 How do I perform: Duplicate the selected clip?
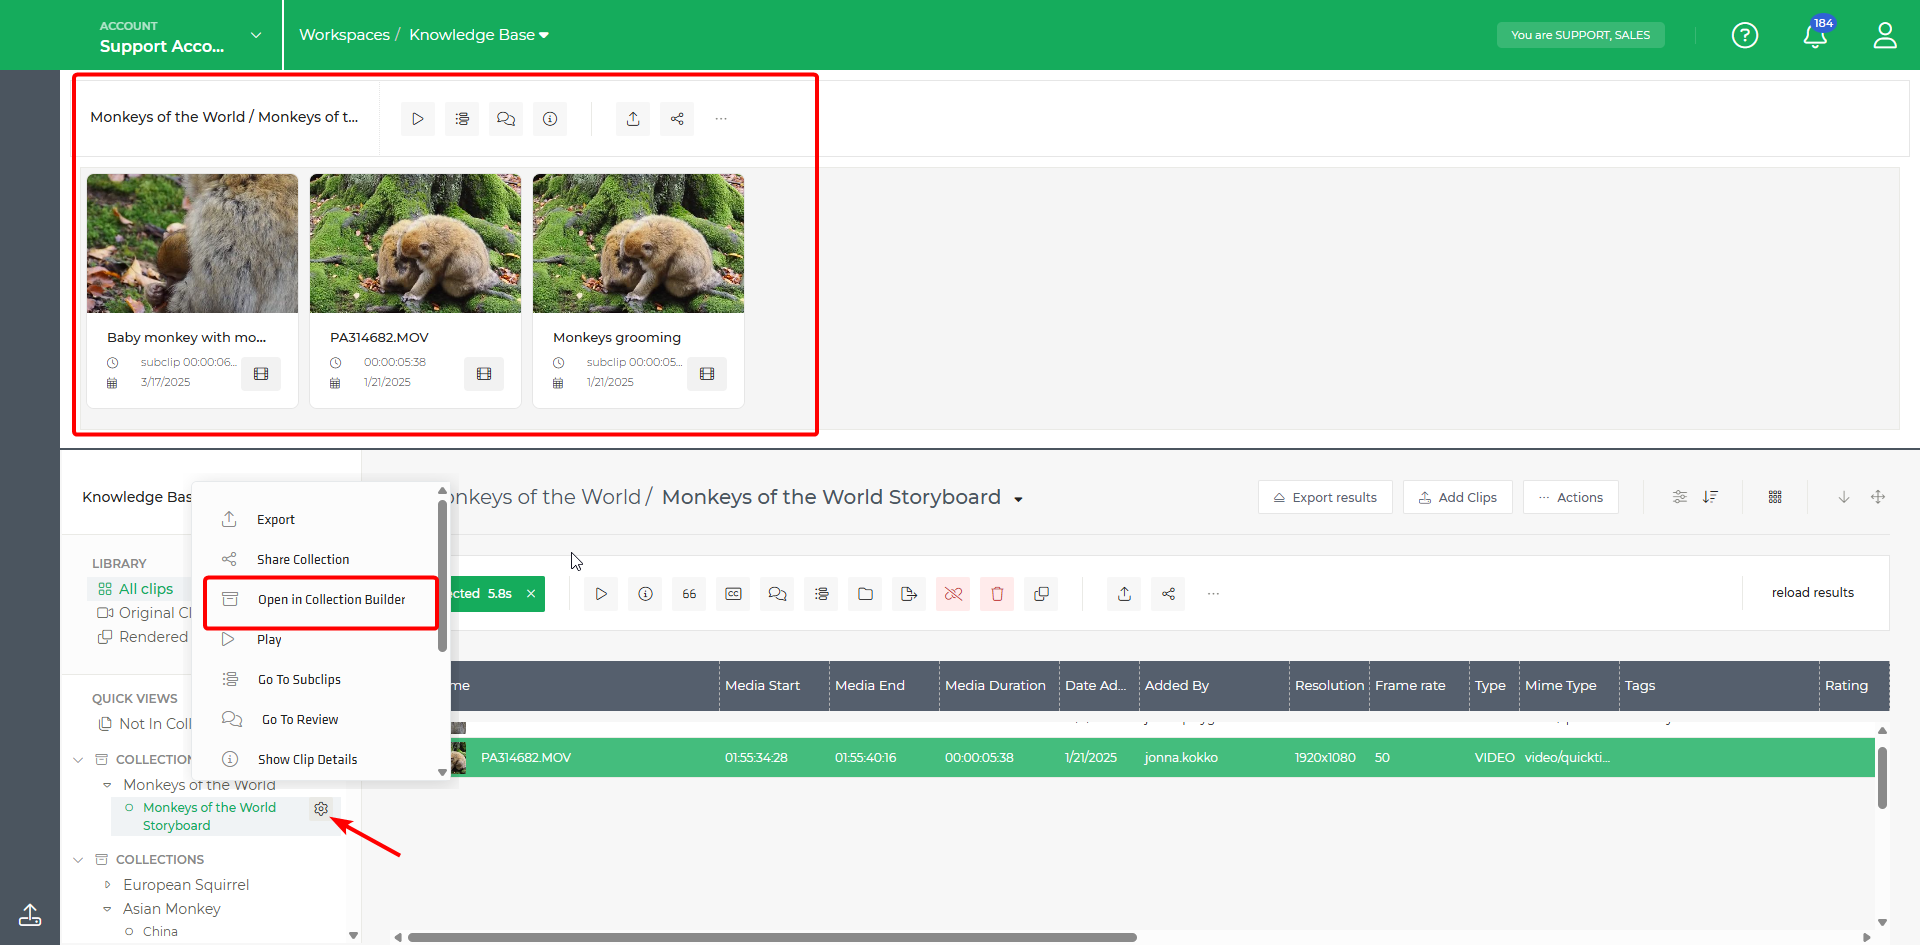click(x=1041, y=593)
